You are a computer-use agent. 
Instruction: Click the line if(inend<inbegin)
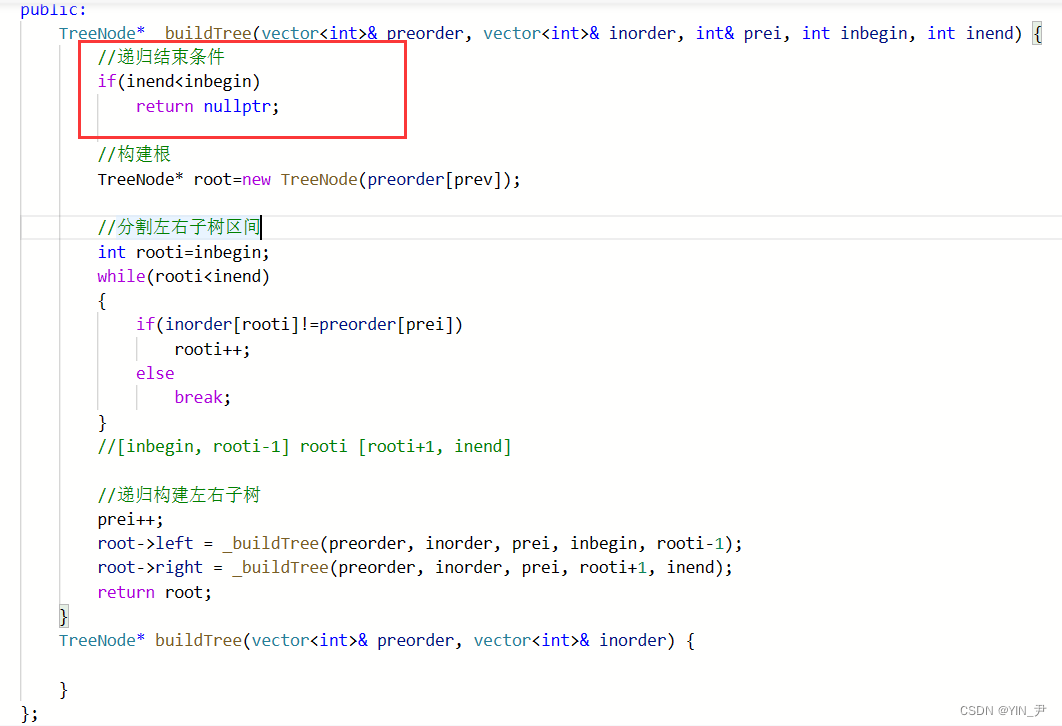coord(179,82)
